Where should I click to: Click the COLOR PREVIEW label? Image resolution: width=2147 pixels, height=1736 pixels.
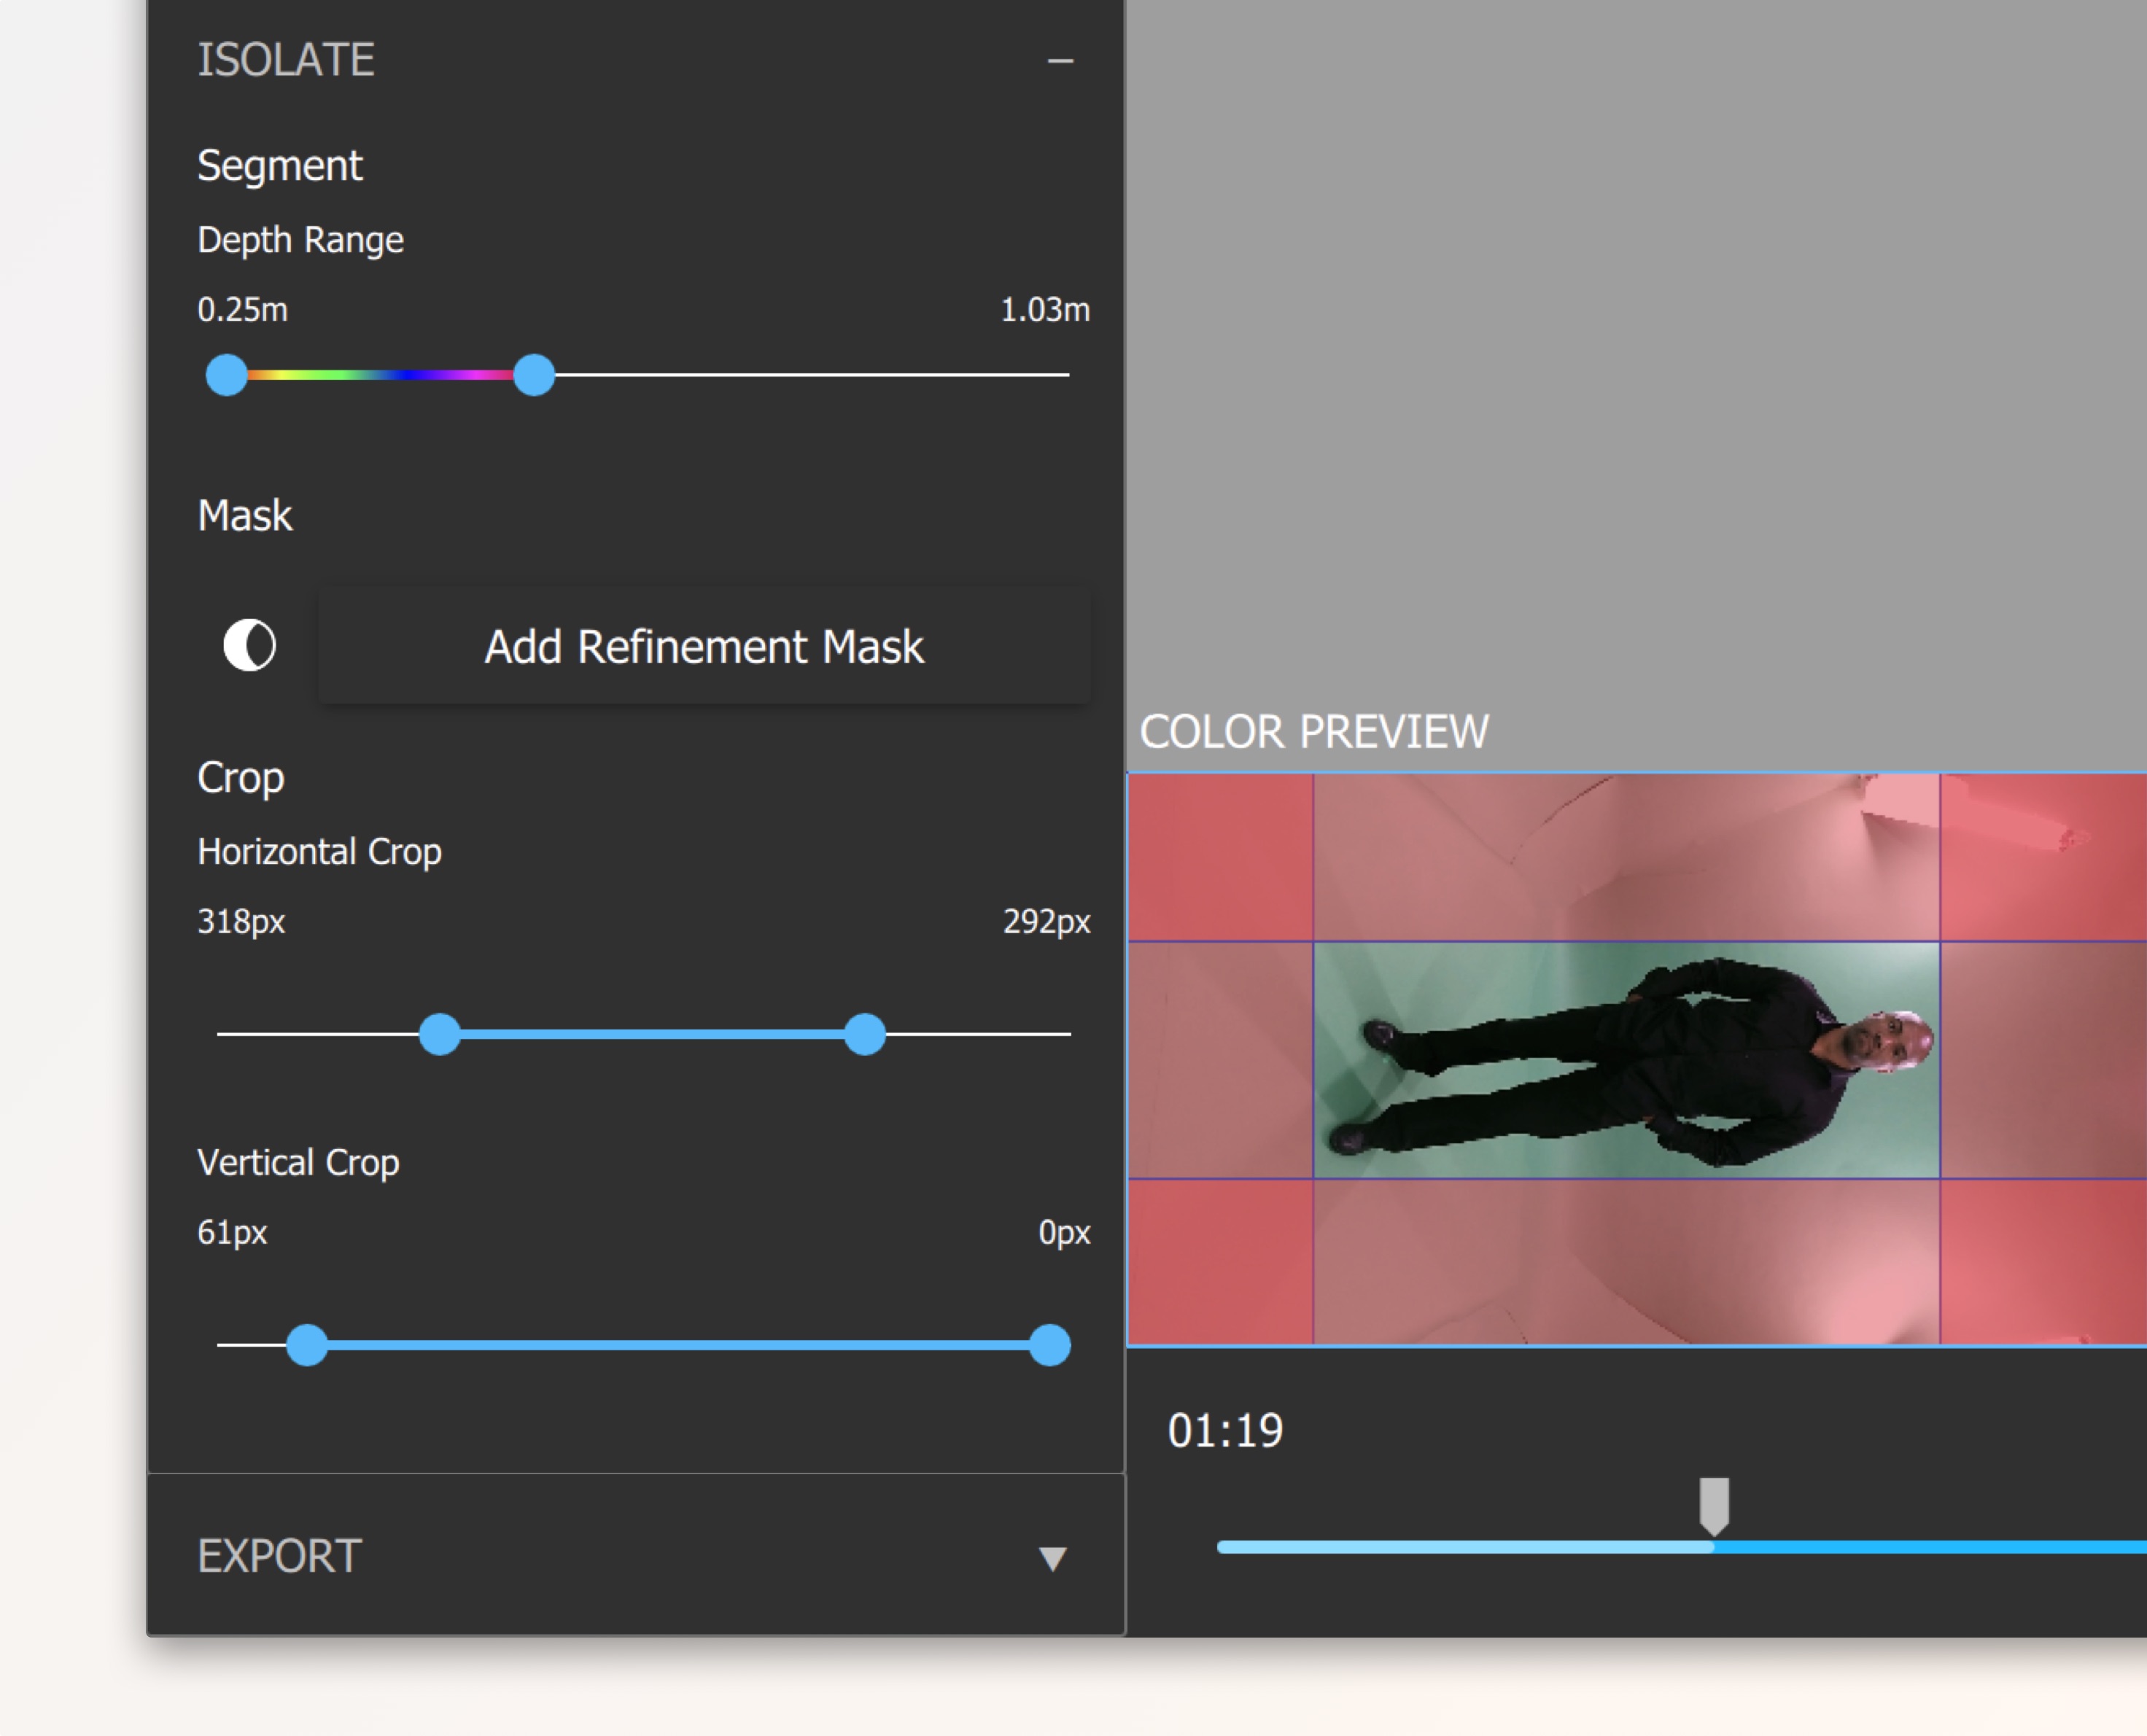pos(1314,732)
